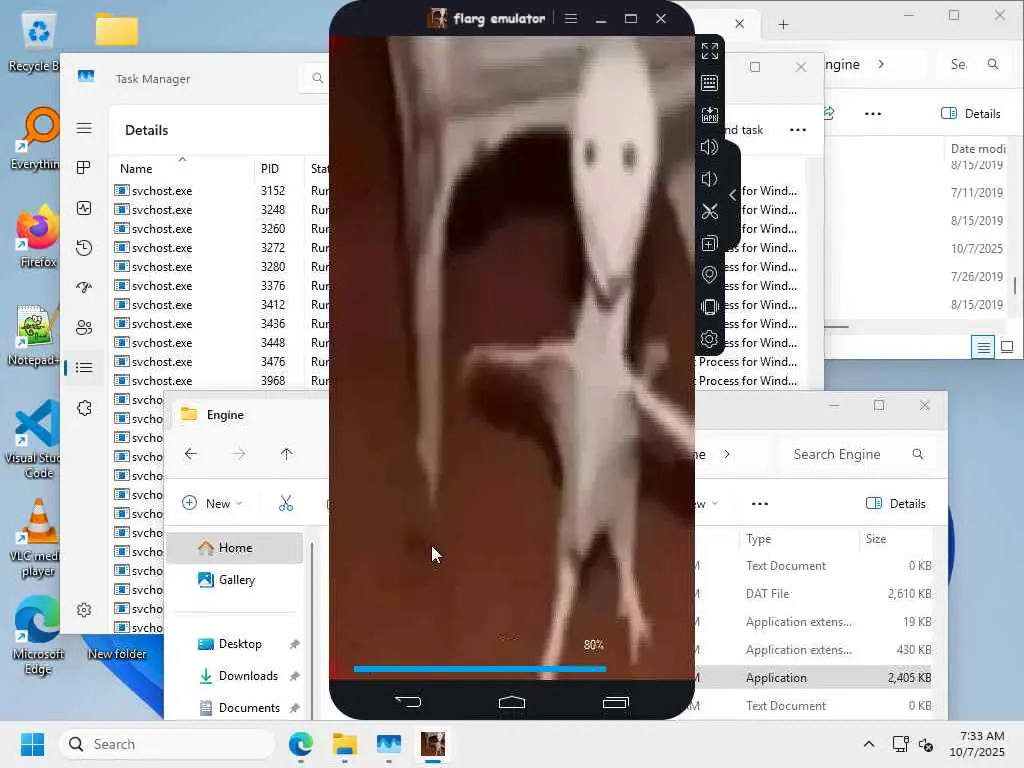Click the Task Manager search box
The width and height of the screenshot is (1024, 768).
pyautogui.click(x=315, y=78)
